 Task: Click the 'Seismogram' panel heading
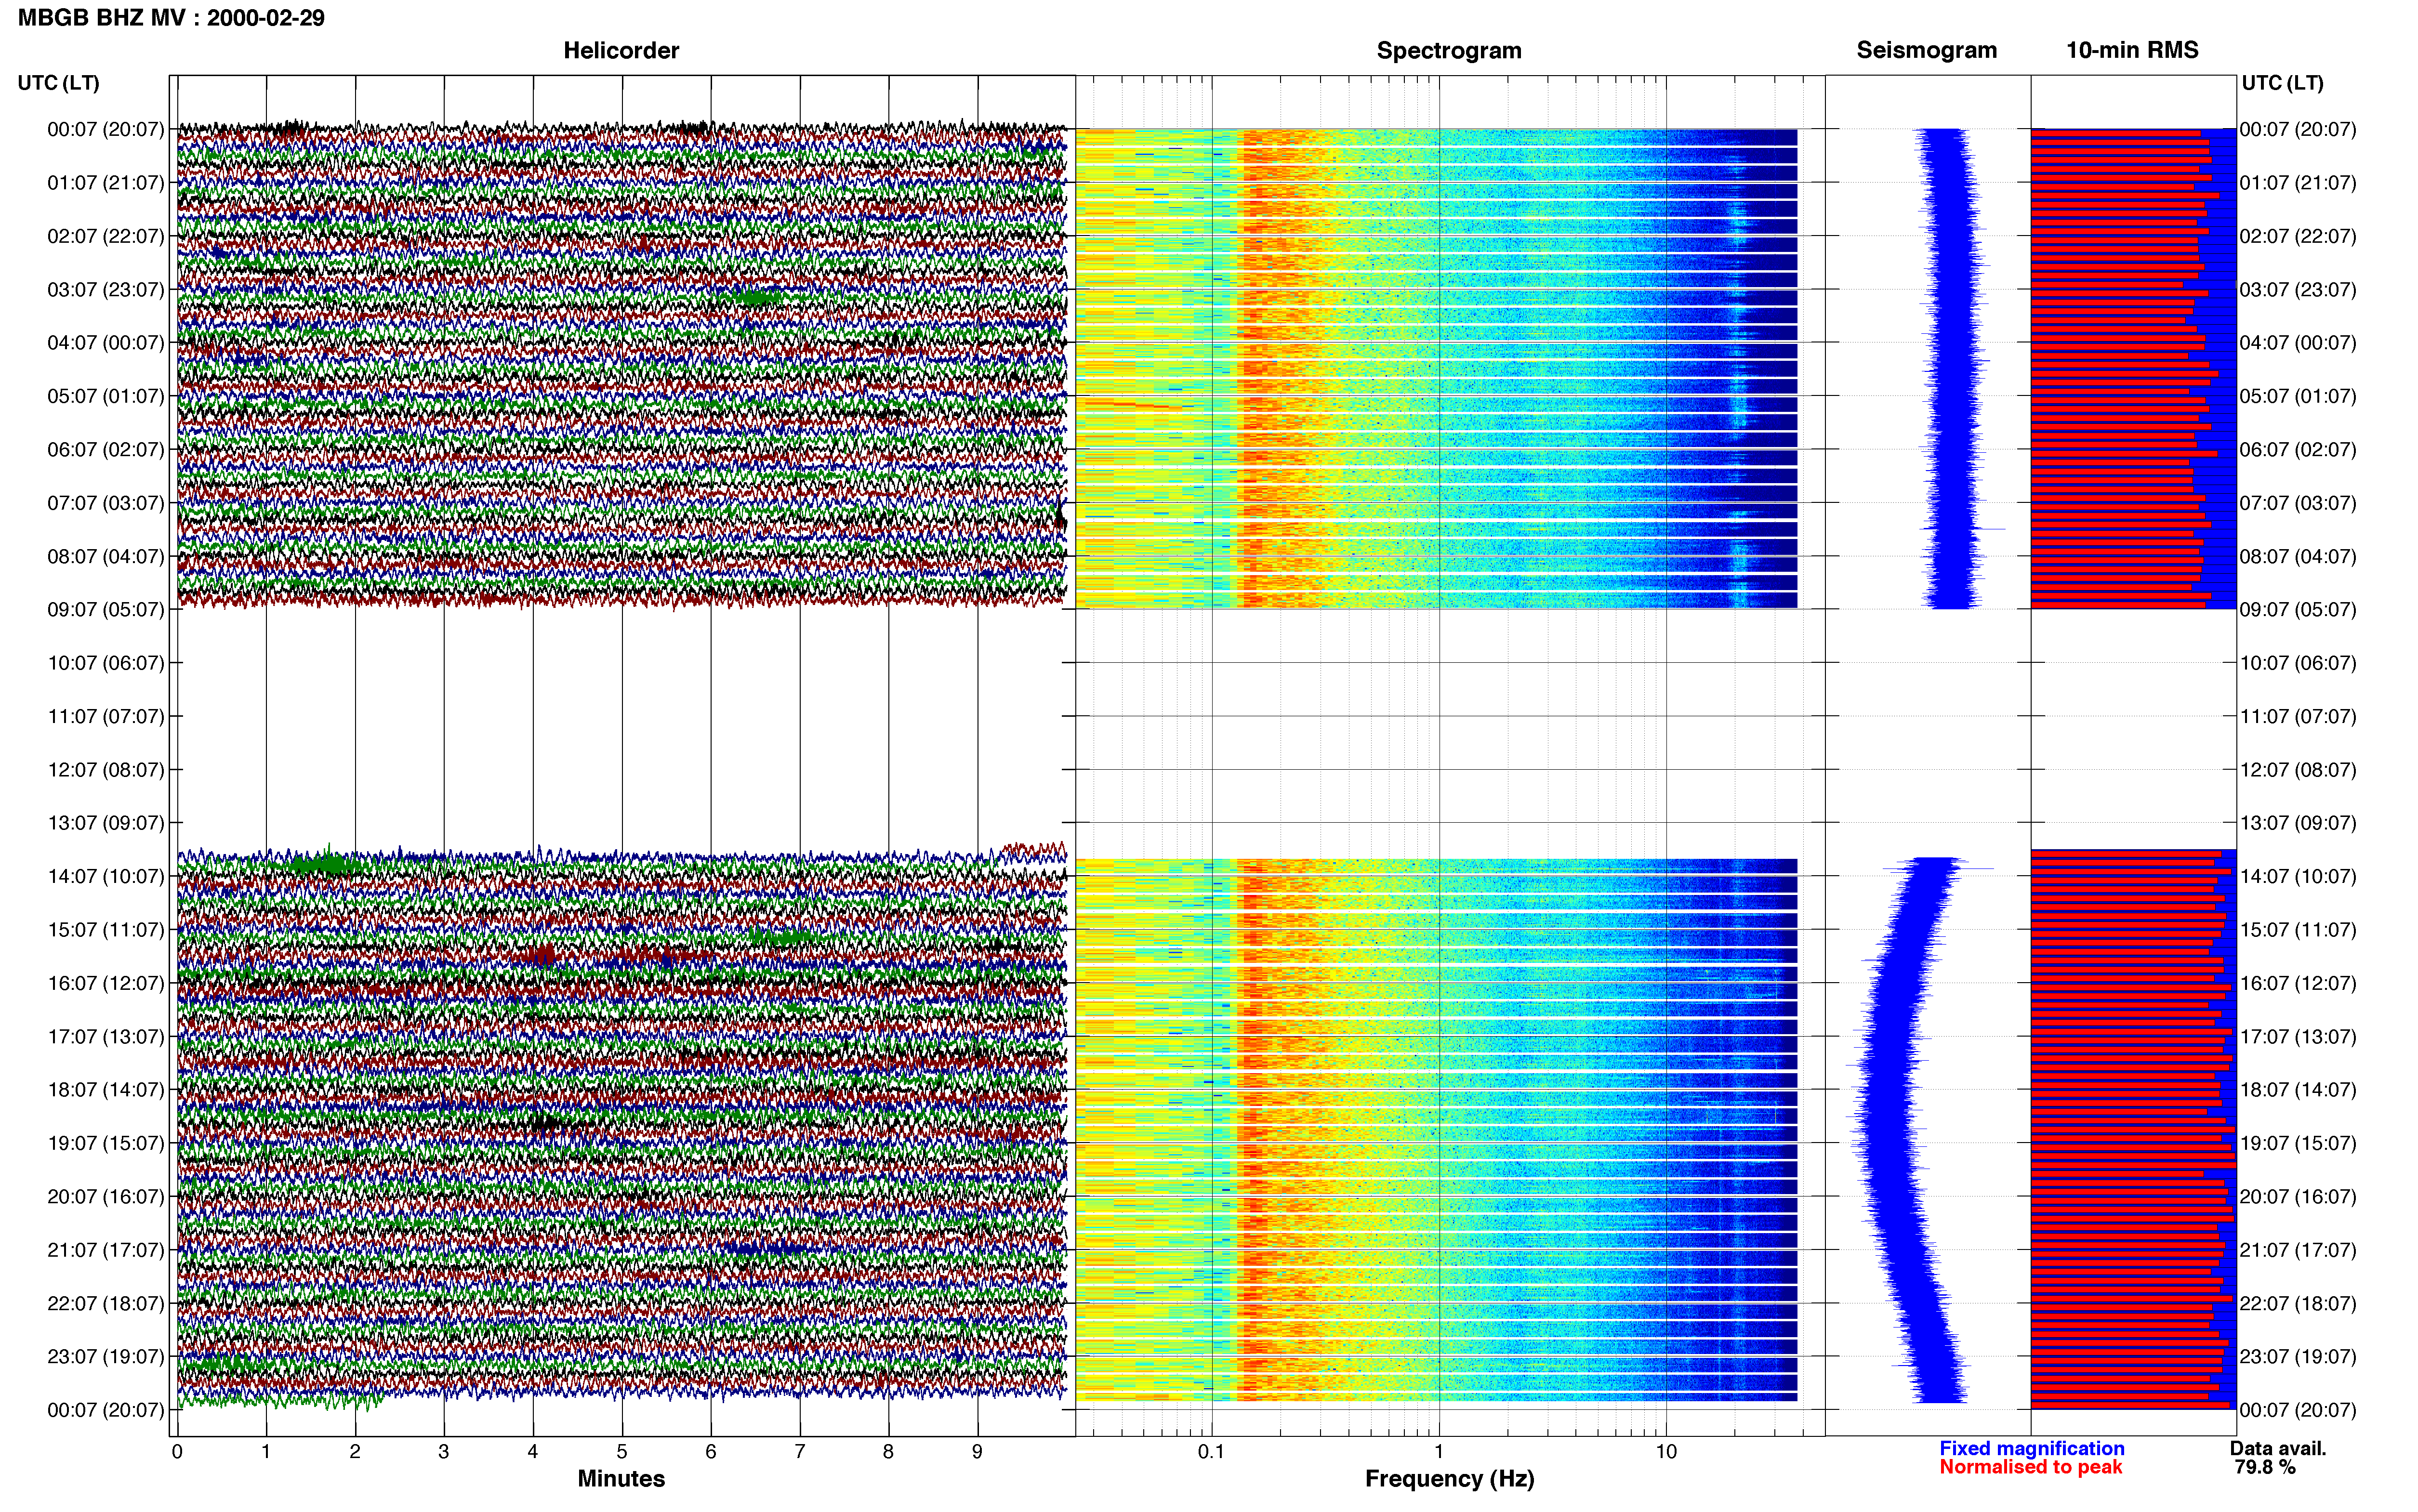click(x=1927, y=51)
